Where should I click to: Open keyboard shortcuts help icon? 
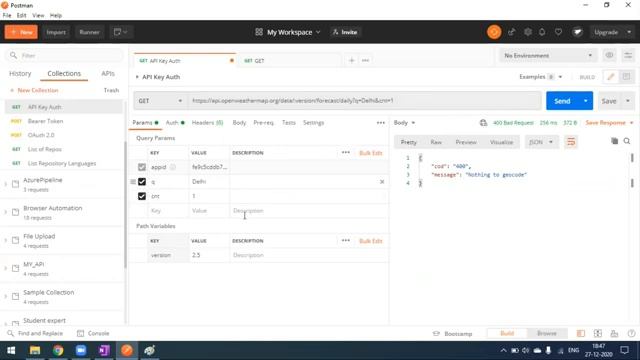click(x=631, y=333)
